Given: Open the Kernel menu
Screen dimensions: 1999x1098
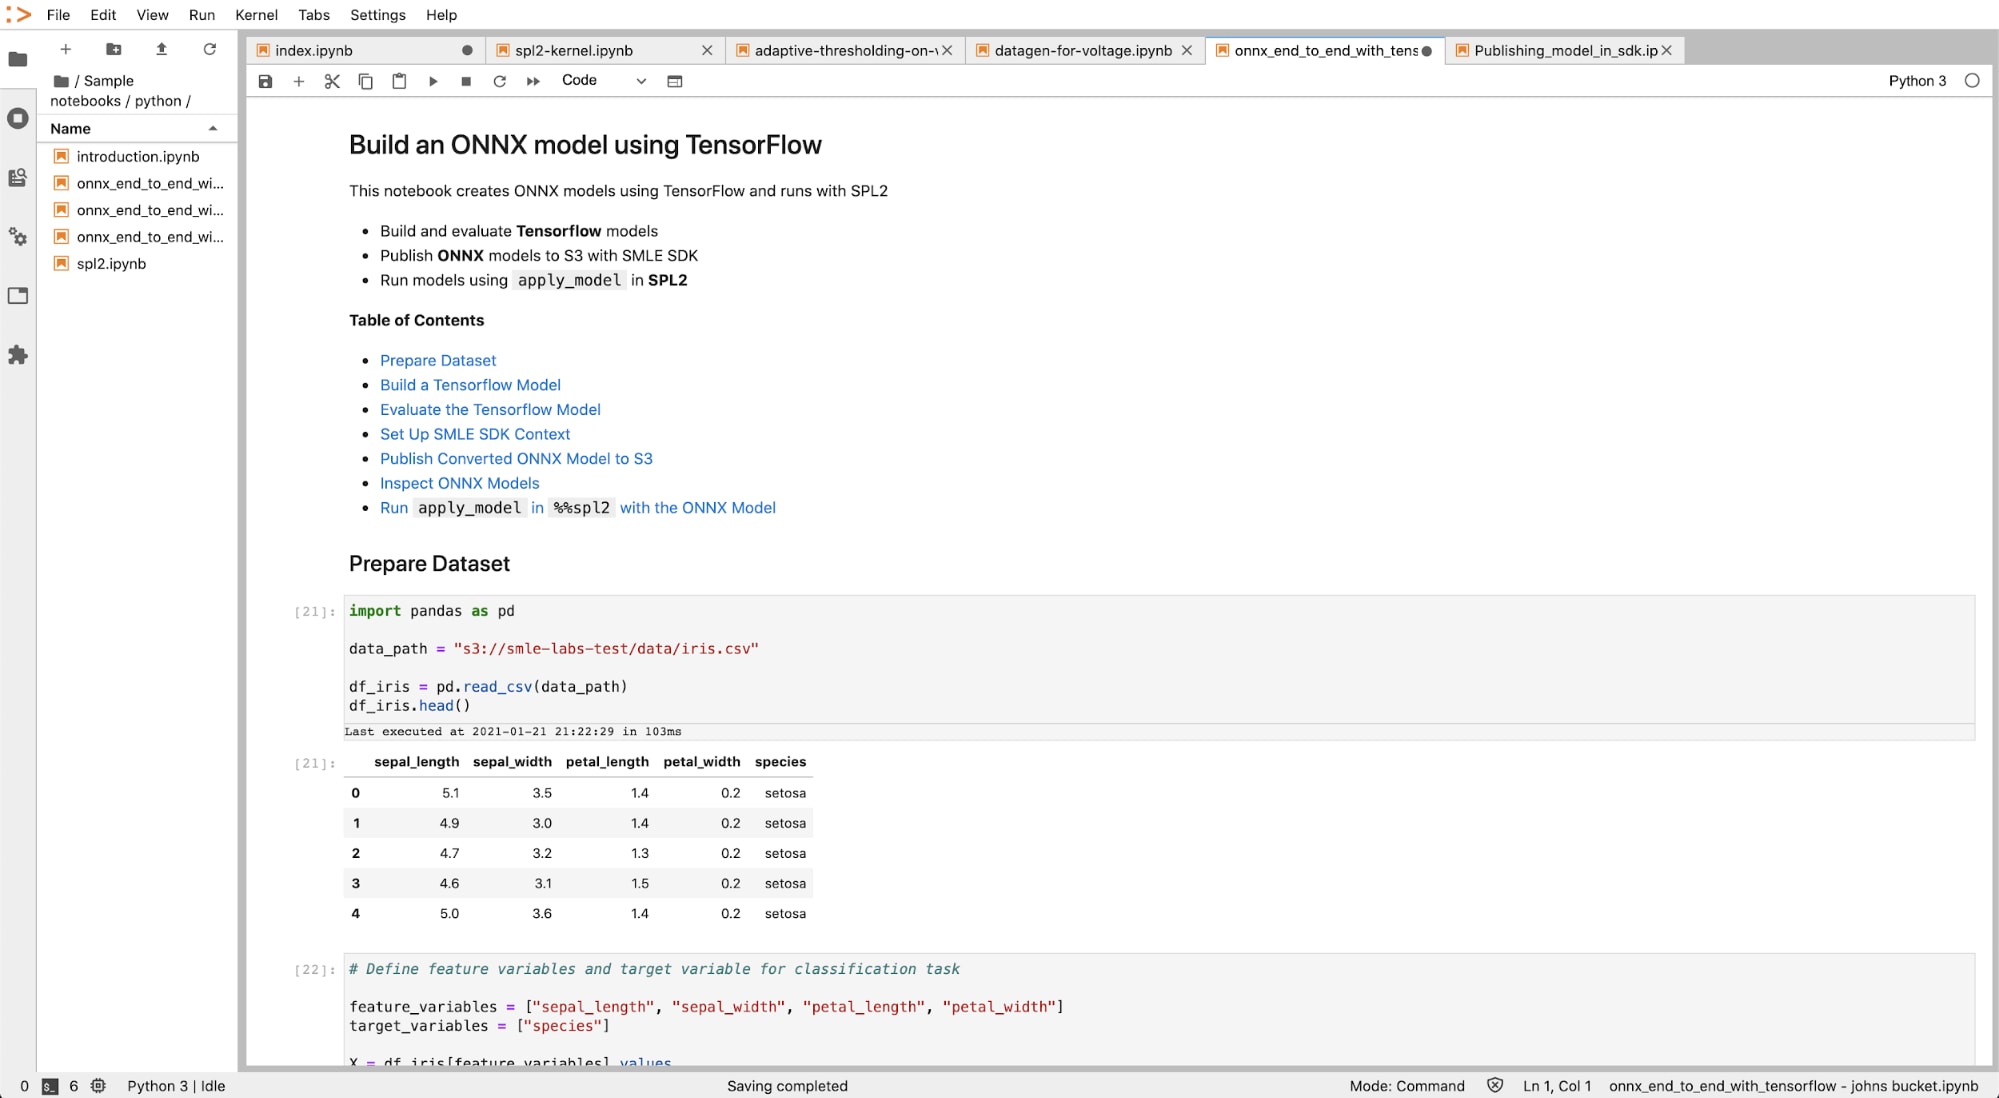Looking at the screenshot, I should tap(256, 15).
